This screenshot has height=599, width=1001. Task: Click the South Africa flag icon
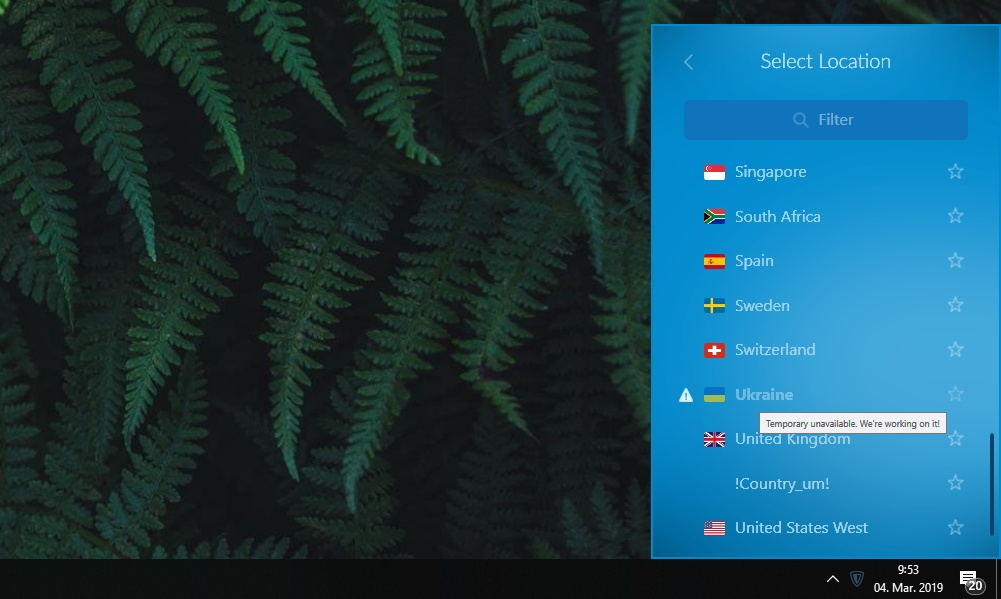(714, 216)
